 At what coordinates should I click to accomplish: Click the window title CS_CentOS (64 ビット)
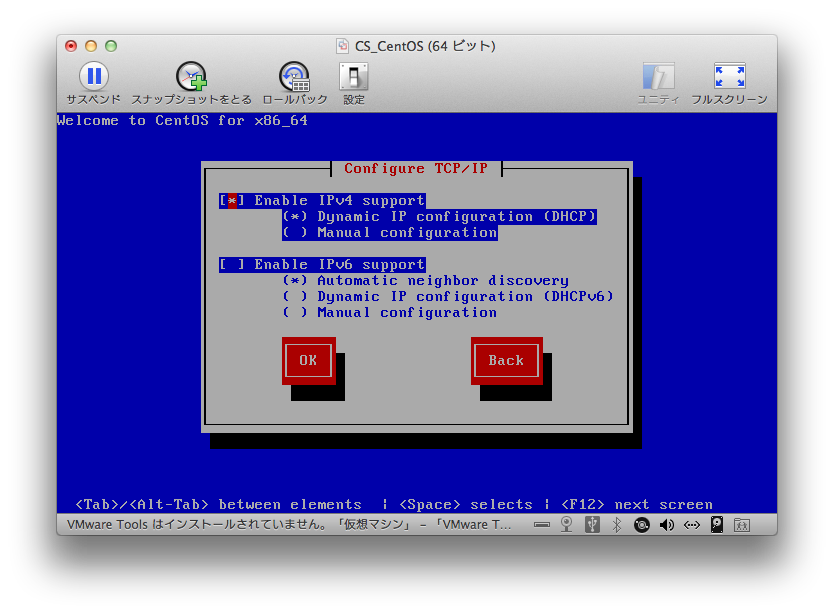tap(425, 46)
